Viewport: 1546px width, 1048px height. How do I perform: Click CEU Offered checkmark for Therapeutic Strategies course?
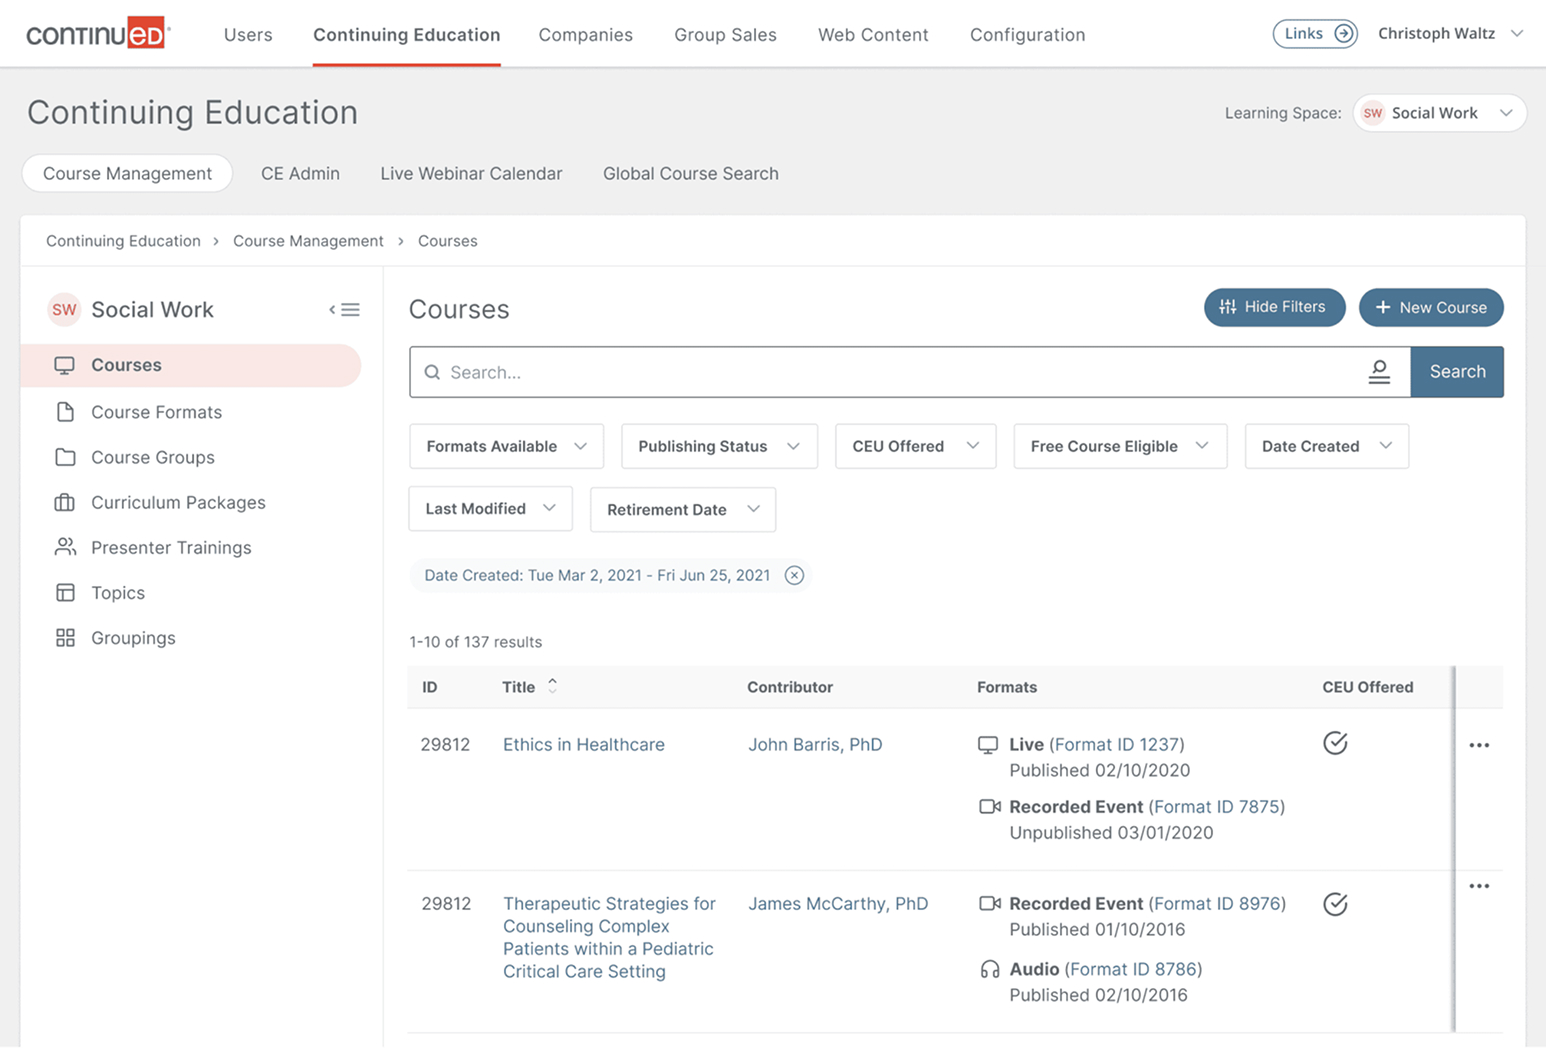[x=1335, y=904]
